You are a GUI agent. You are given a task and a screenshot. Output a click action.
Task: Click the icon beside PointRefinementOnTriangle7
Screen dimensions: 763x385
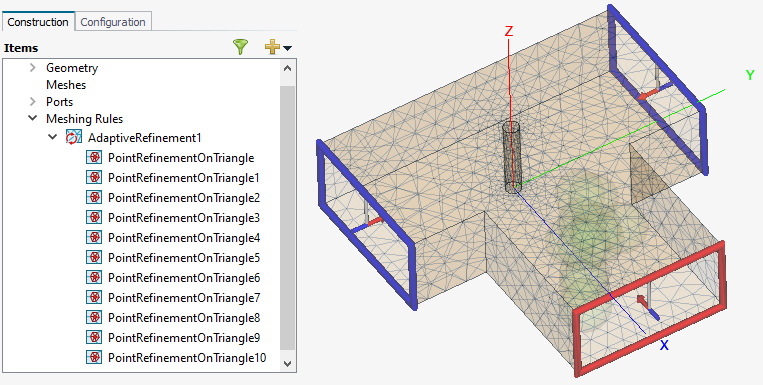(94, 297)
